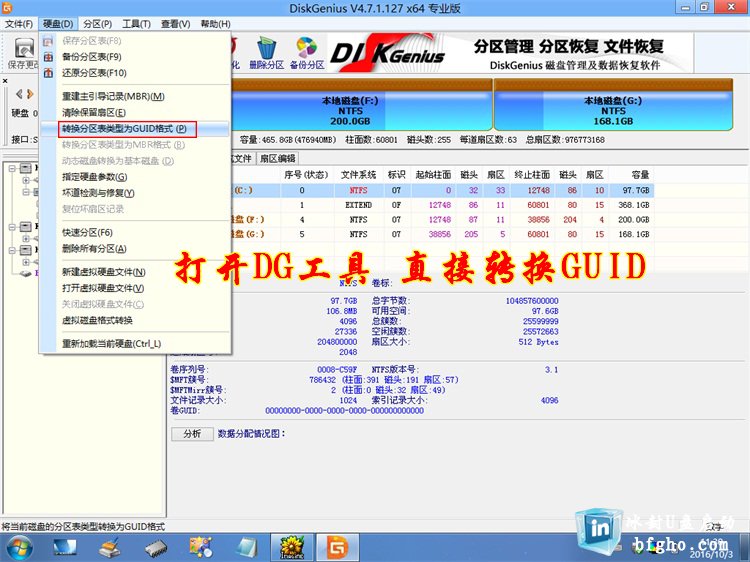Viewport: 750px width, 562px height.
Task: Open the 工具(T) menu
Action: point(136,24)
